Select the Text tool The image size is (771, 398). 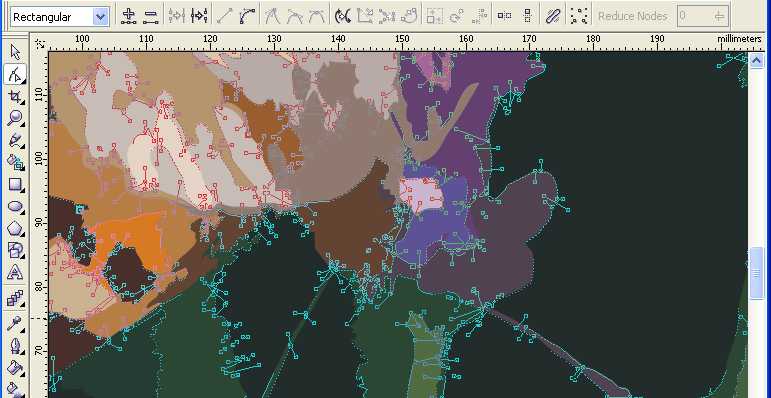[15, 272]
